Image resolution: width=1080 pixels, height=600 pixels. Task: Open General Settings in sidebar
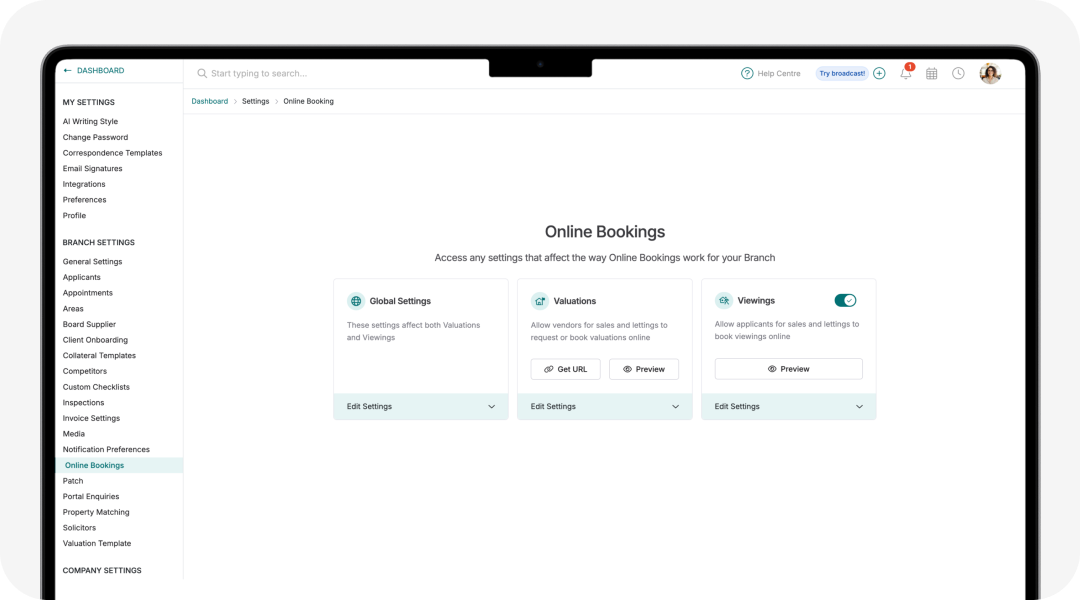(92, 262)
